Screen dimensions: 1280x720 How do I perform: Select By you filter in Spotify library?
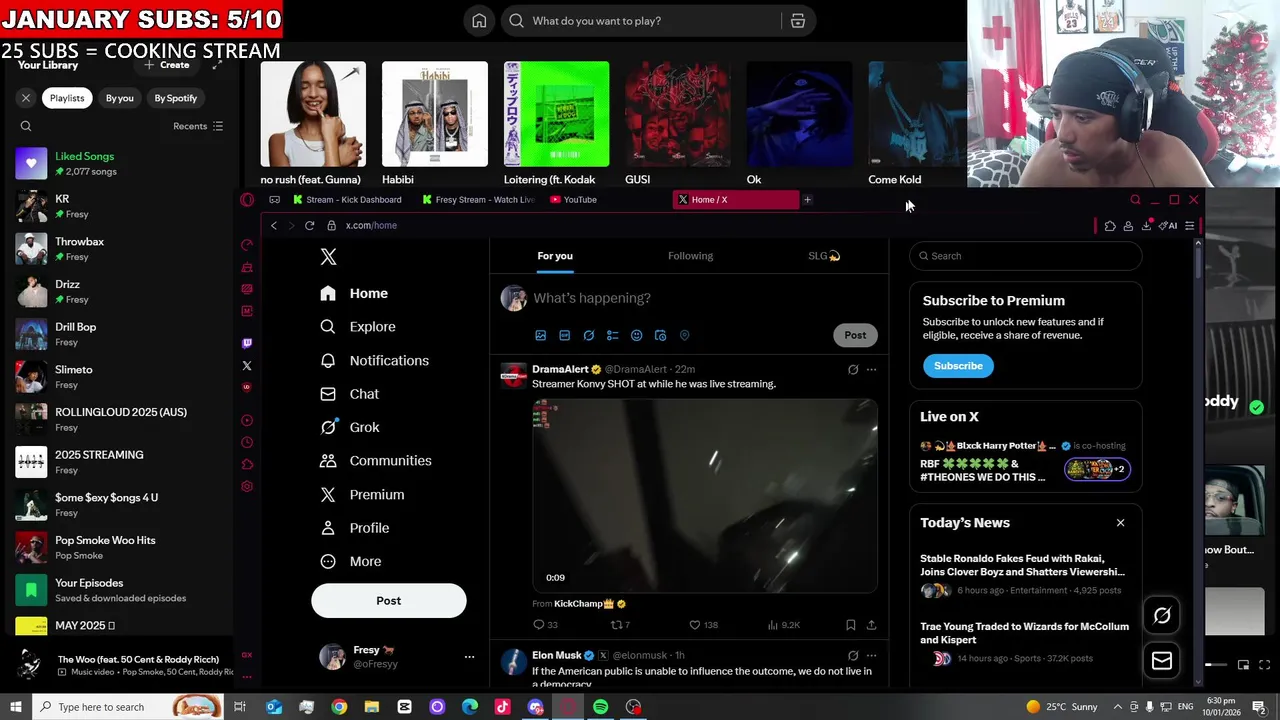[x=120, y=98]
